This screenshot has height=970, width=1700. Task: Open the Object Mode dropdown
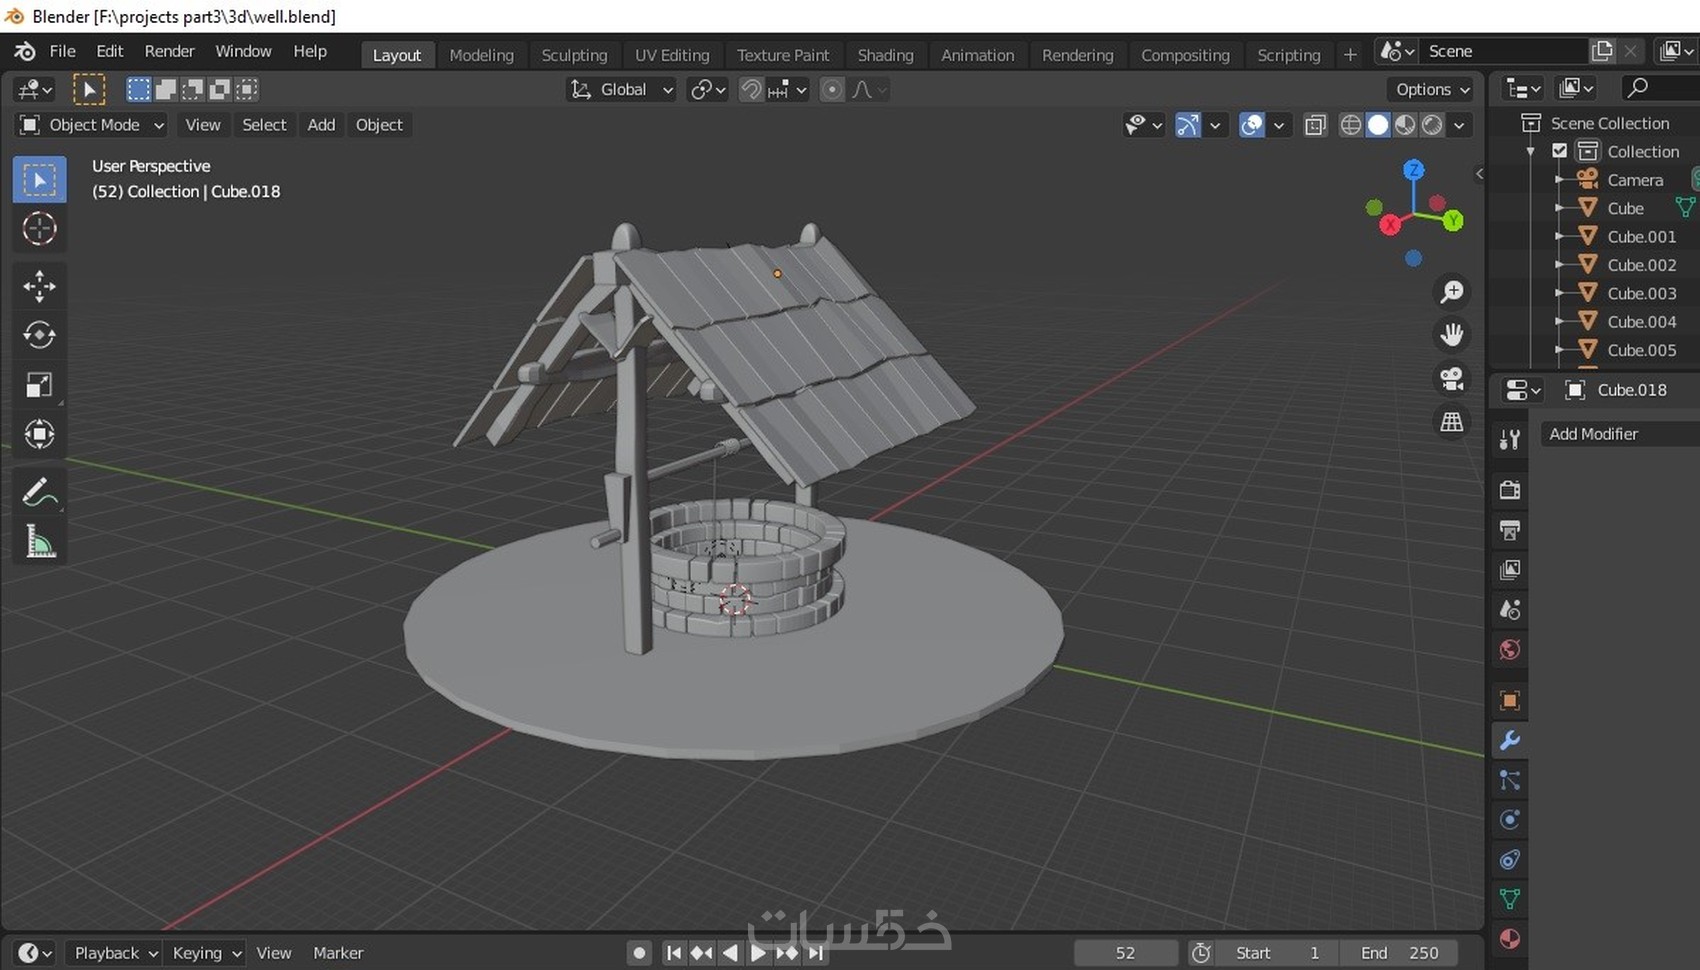pyautogui.click(x=92, y=125)
